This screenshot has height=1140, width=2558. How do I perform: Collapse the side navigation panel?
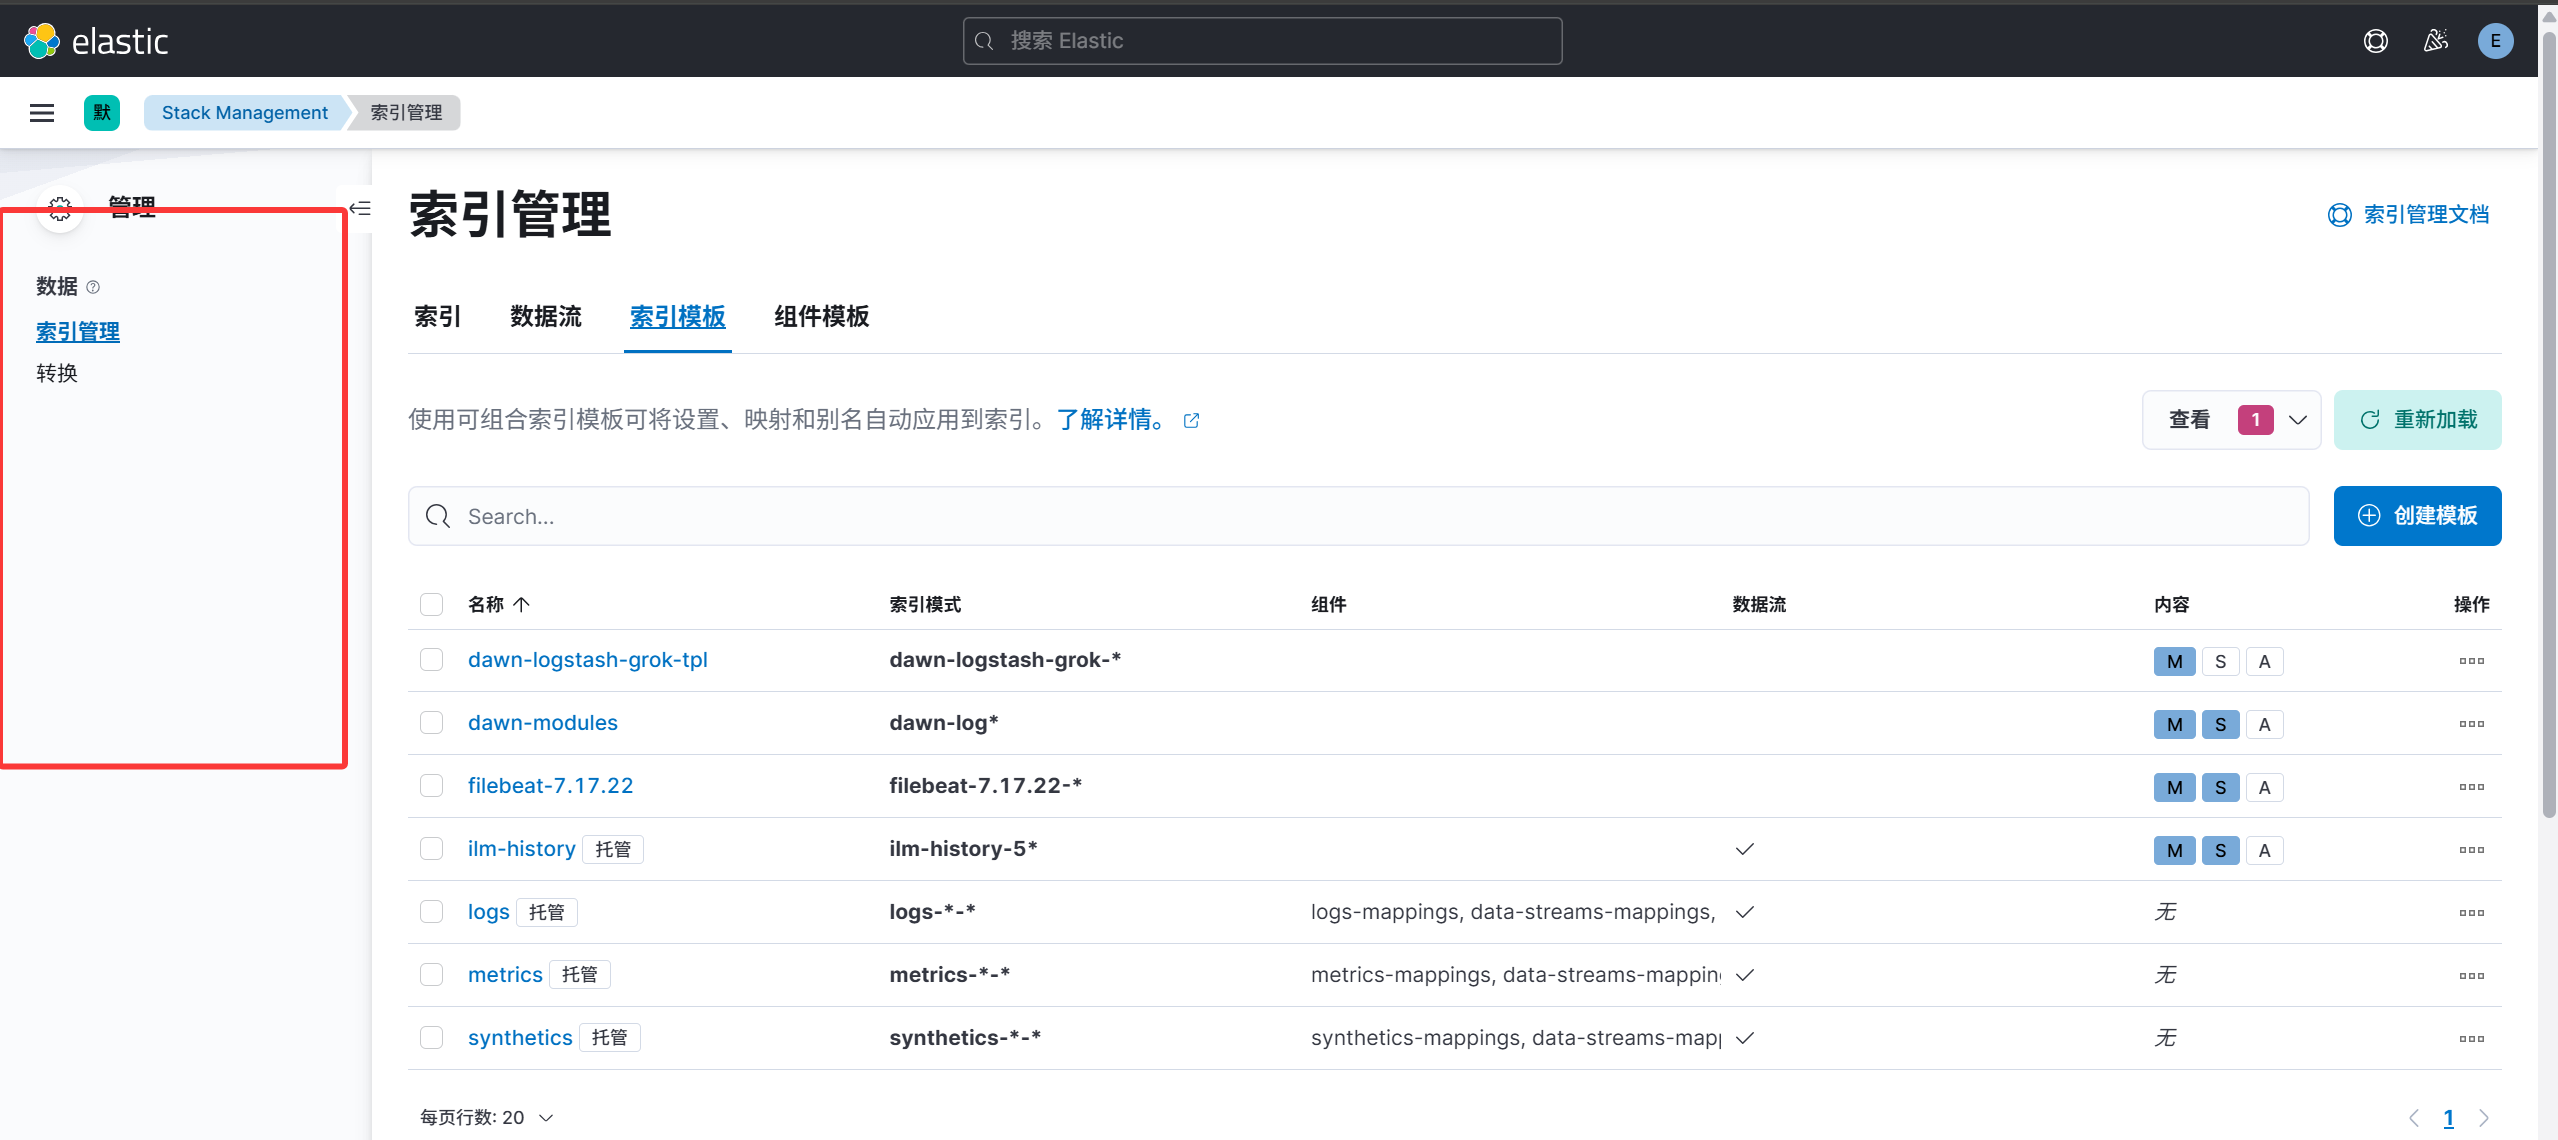[359, 208]
